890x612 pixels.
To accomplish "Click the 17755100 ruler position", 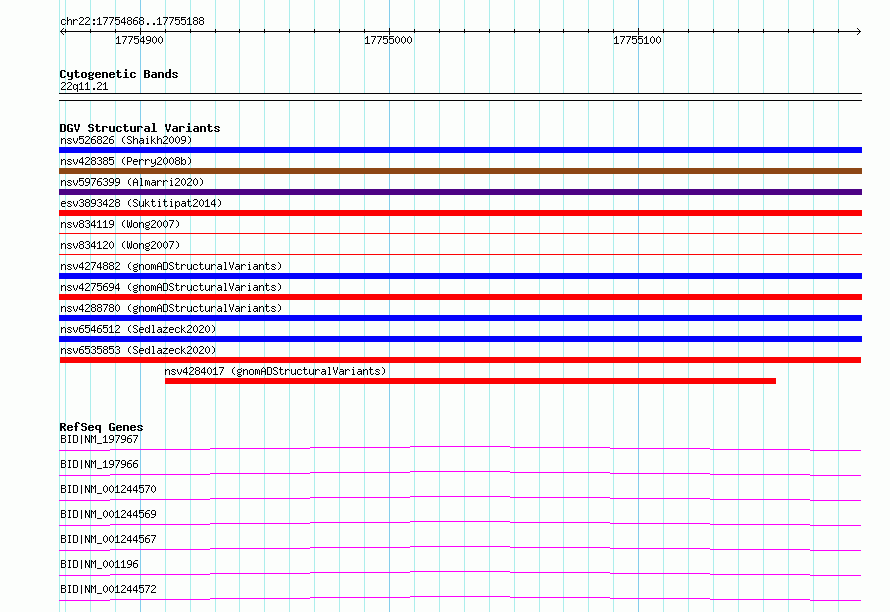I will [637, 40].
